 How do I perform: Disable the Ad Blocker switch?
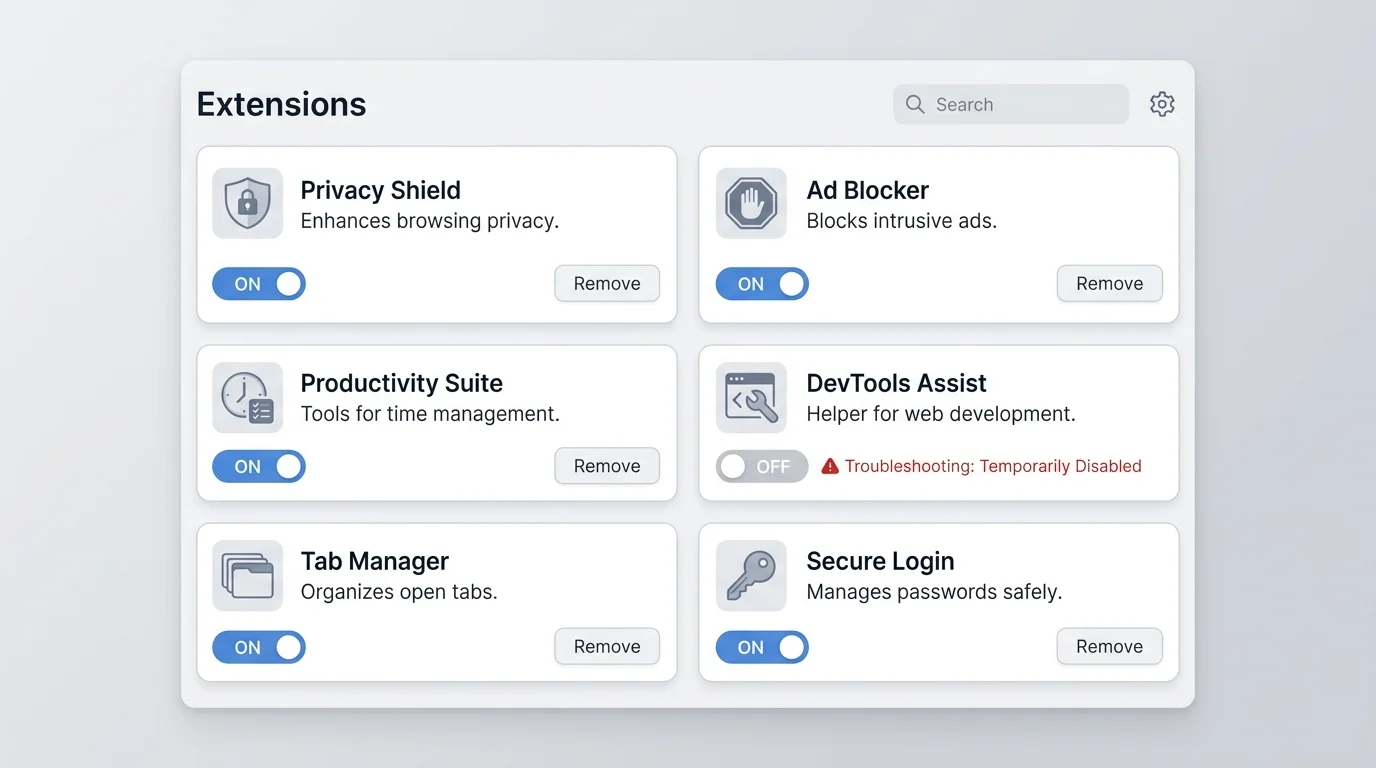762,284
